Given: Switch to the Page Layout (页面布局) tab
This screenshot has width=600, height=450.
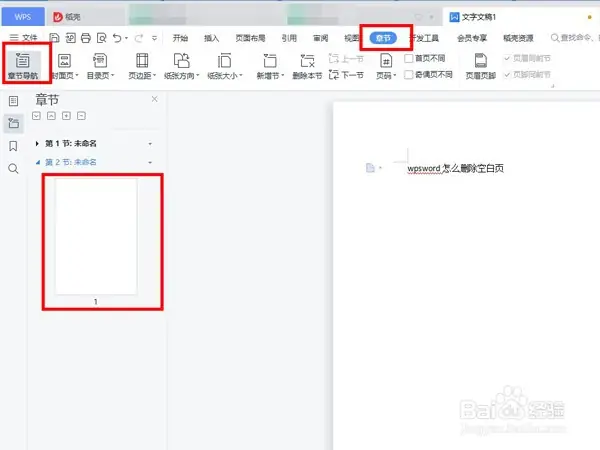Looking at the screenshot, I should tap(250, 38).
